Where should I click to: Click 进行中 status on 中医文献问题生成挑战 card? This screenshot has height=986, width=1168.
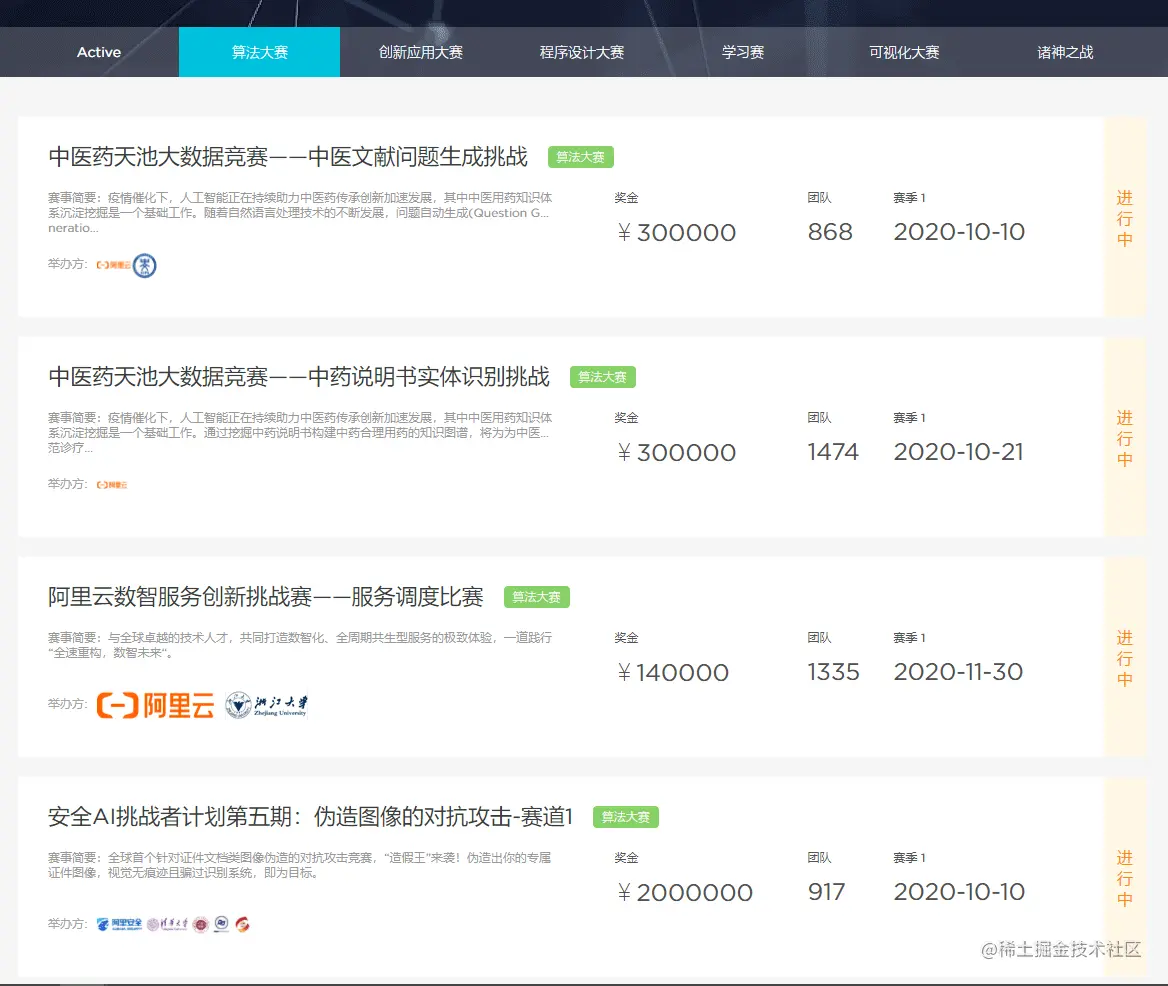click(x=1124, y=217)
